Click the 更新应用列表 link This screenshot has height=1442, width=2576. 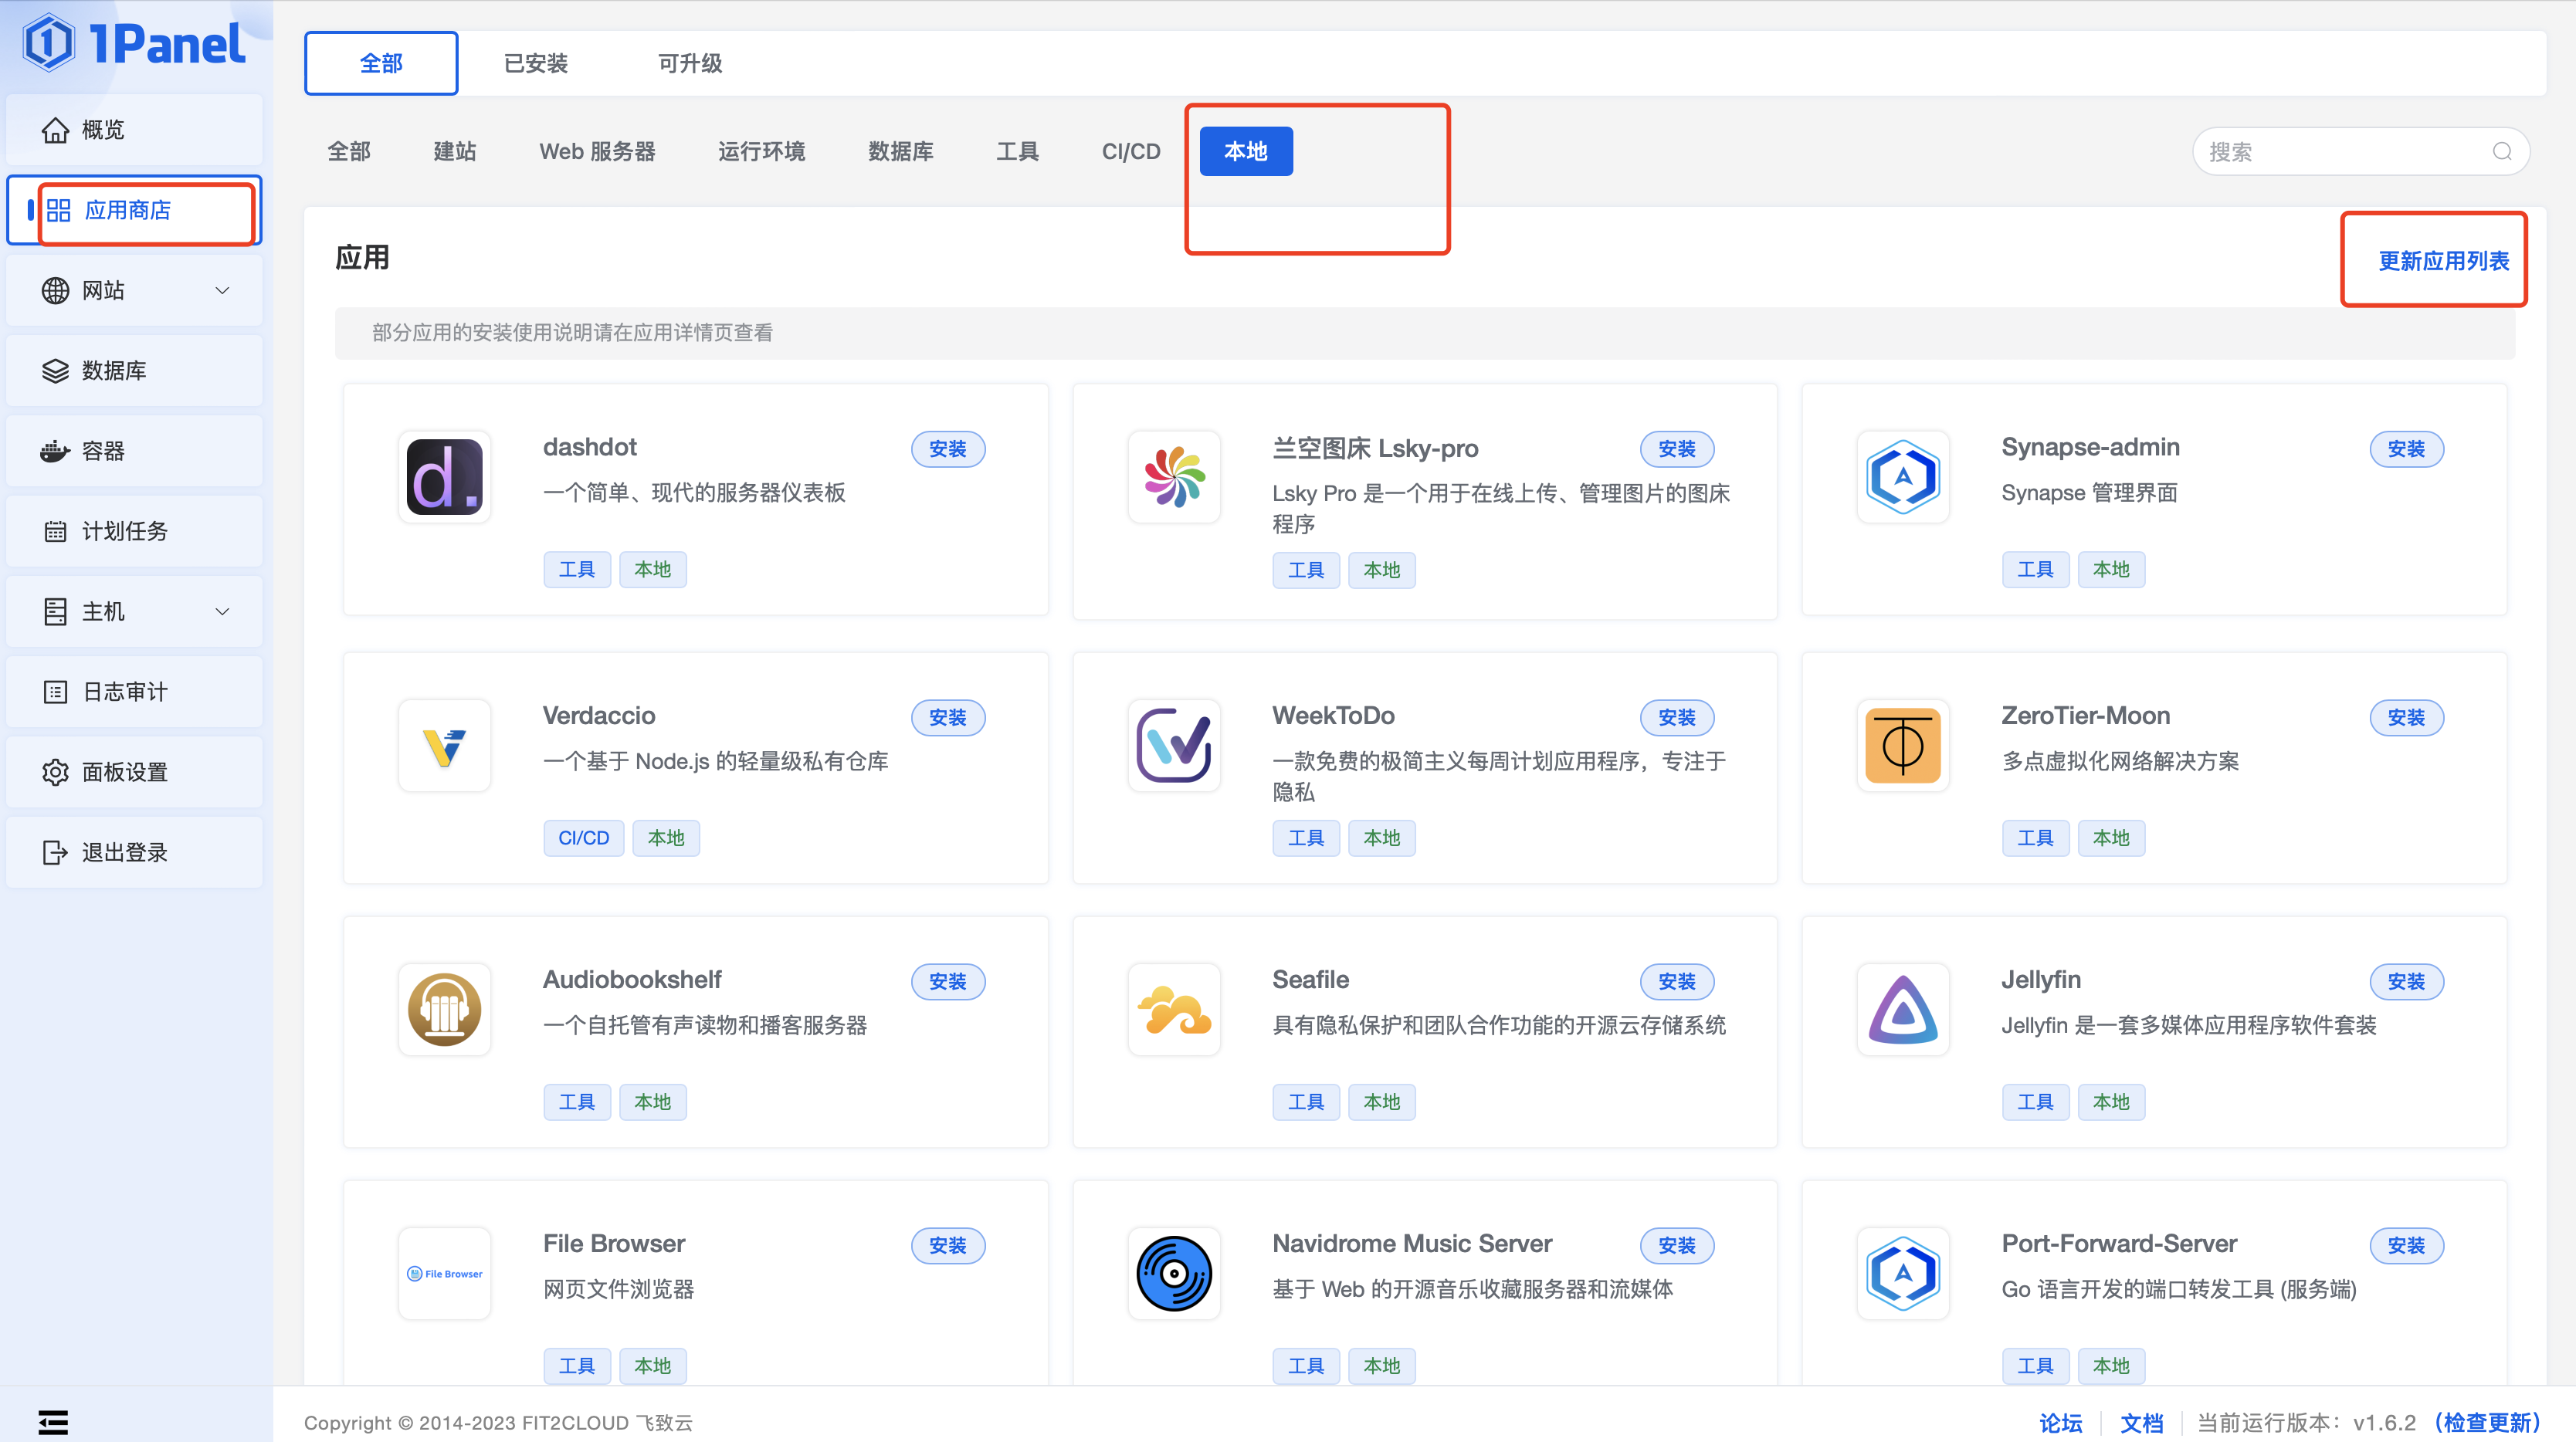coord(2442,261)
